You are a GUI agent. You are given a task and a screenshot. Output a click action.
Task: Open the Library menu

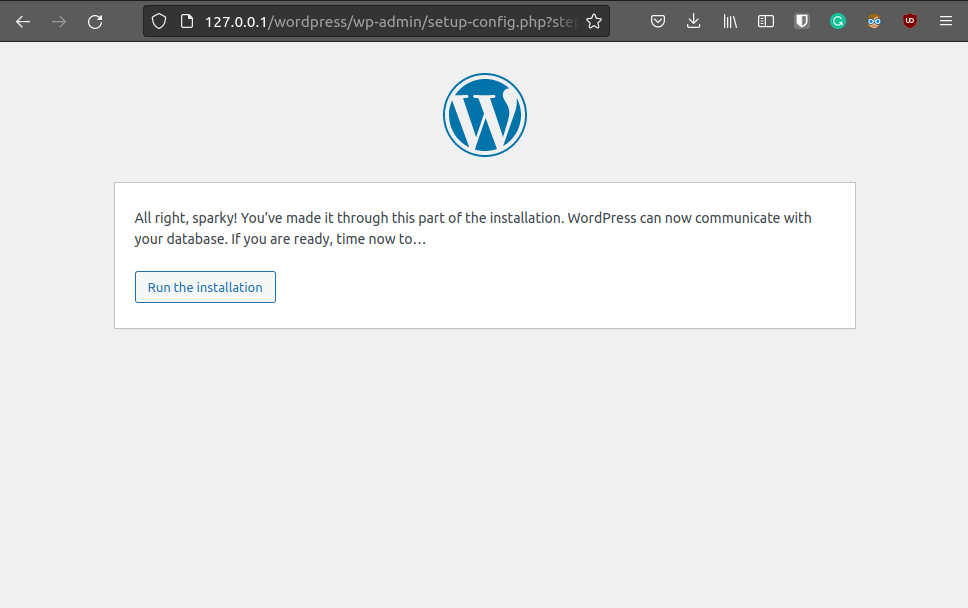pyautogui.click(x=730, y=22)
